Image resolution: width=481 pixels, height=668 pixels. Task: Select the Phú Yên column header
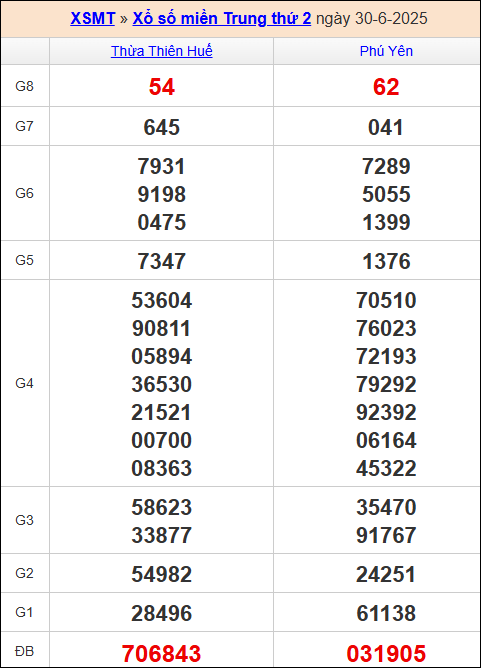(x=386, y=51)
